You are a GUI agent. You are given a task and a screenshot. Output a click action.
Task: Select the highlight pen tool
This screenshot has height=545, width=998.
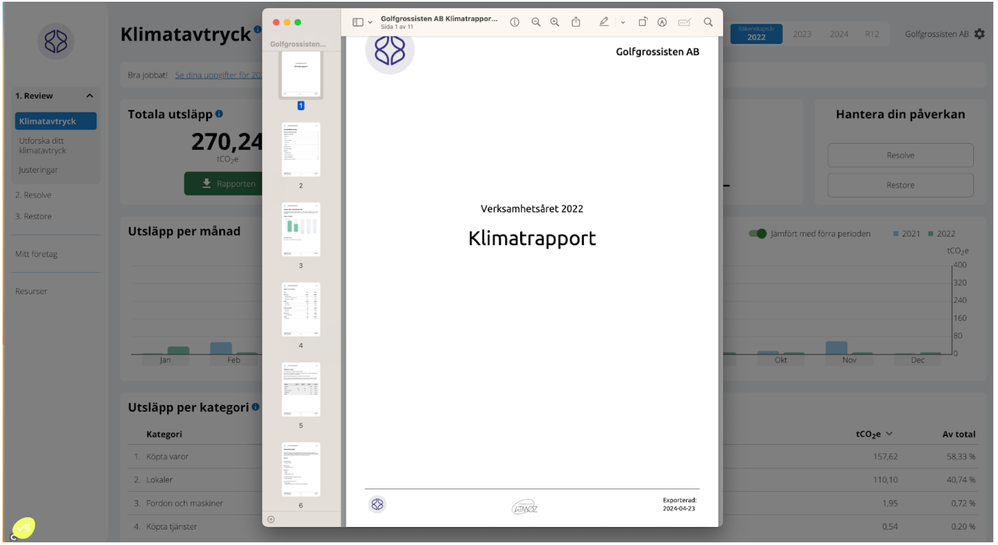coord(603,22)
